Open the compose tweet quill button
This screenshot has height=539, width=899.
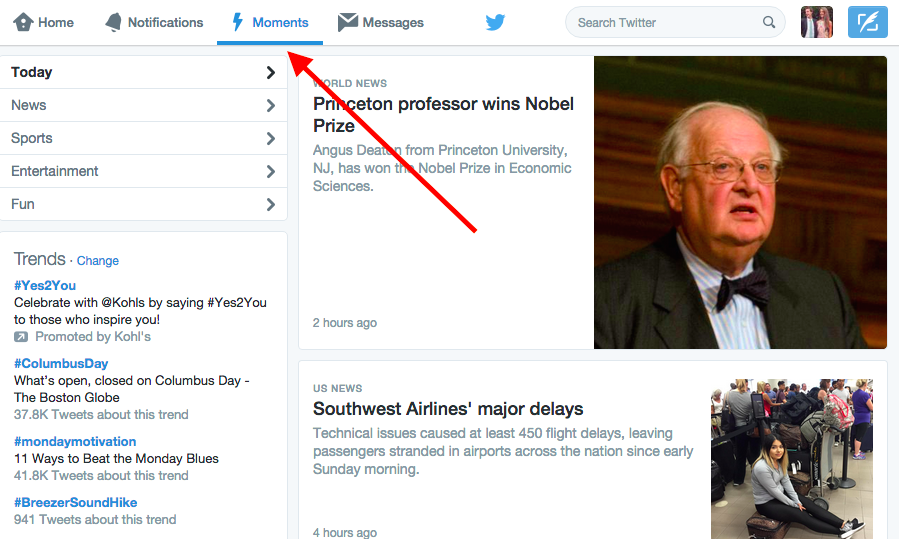[867, 22]
